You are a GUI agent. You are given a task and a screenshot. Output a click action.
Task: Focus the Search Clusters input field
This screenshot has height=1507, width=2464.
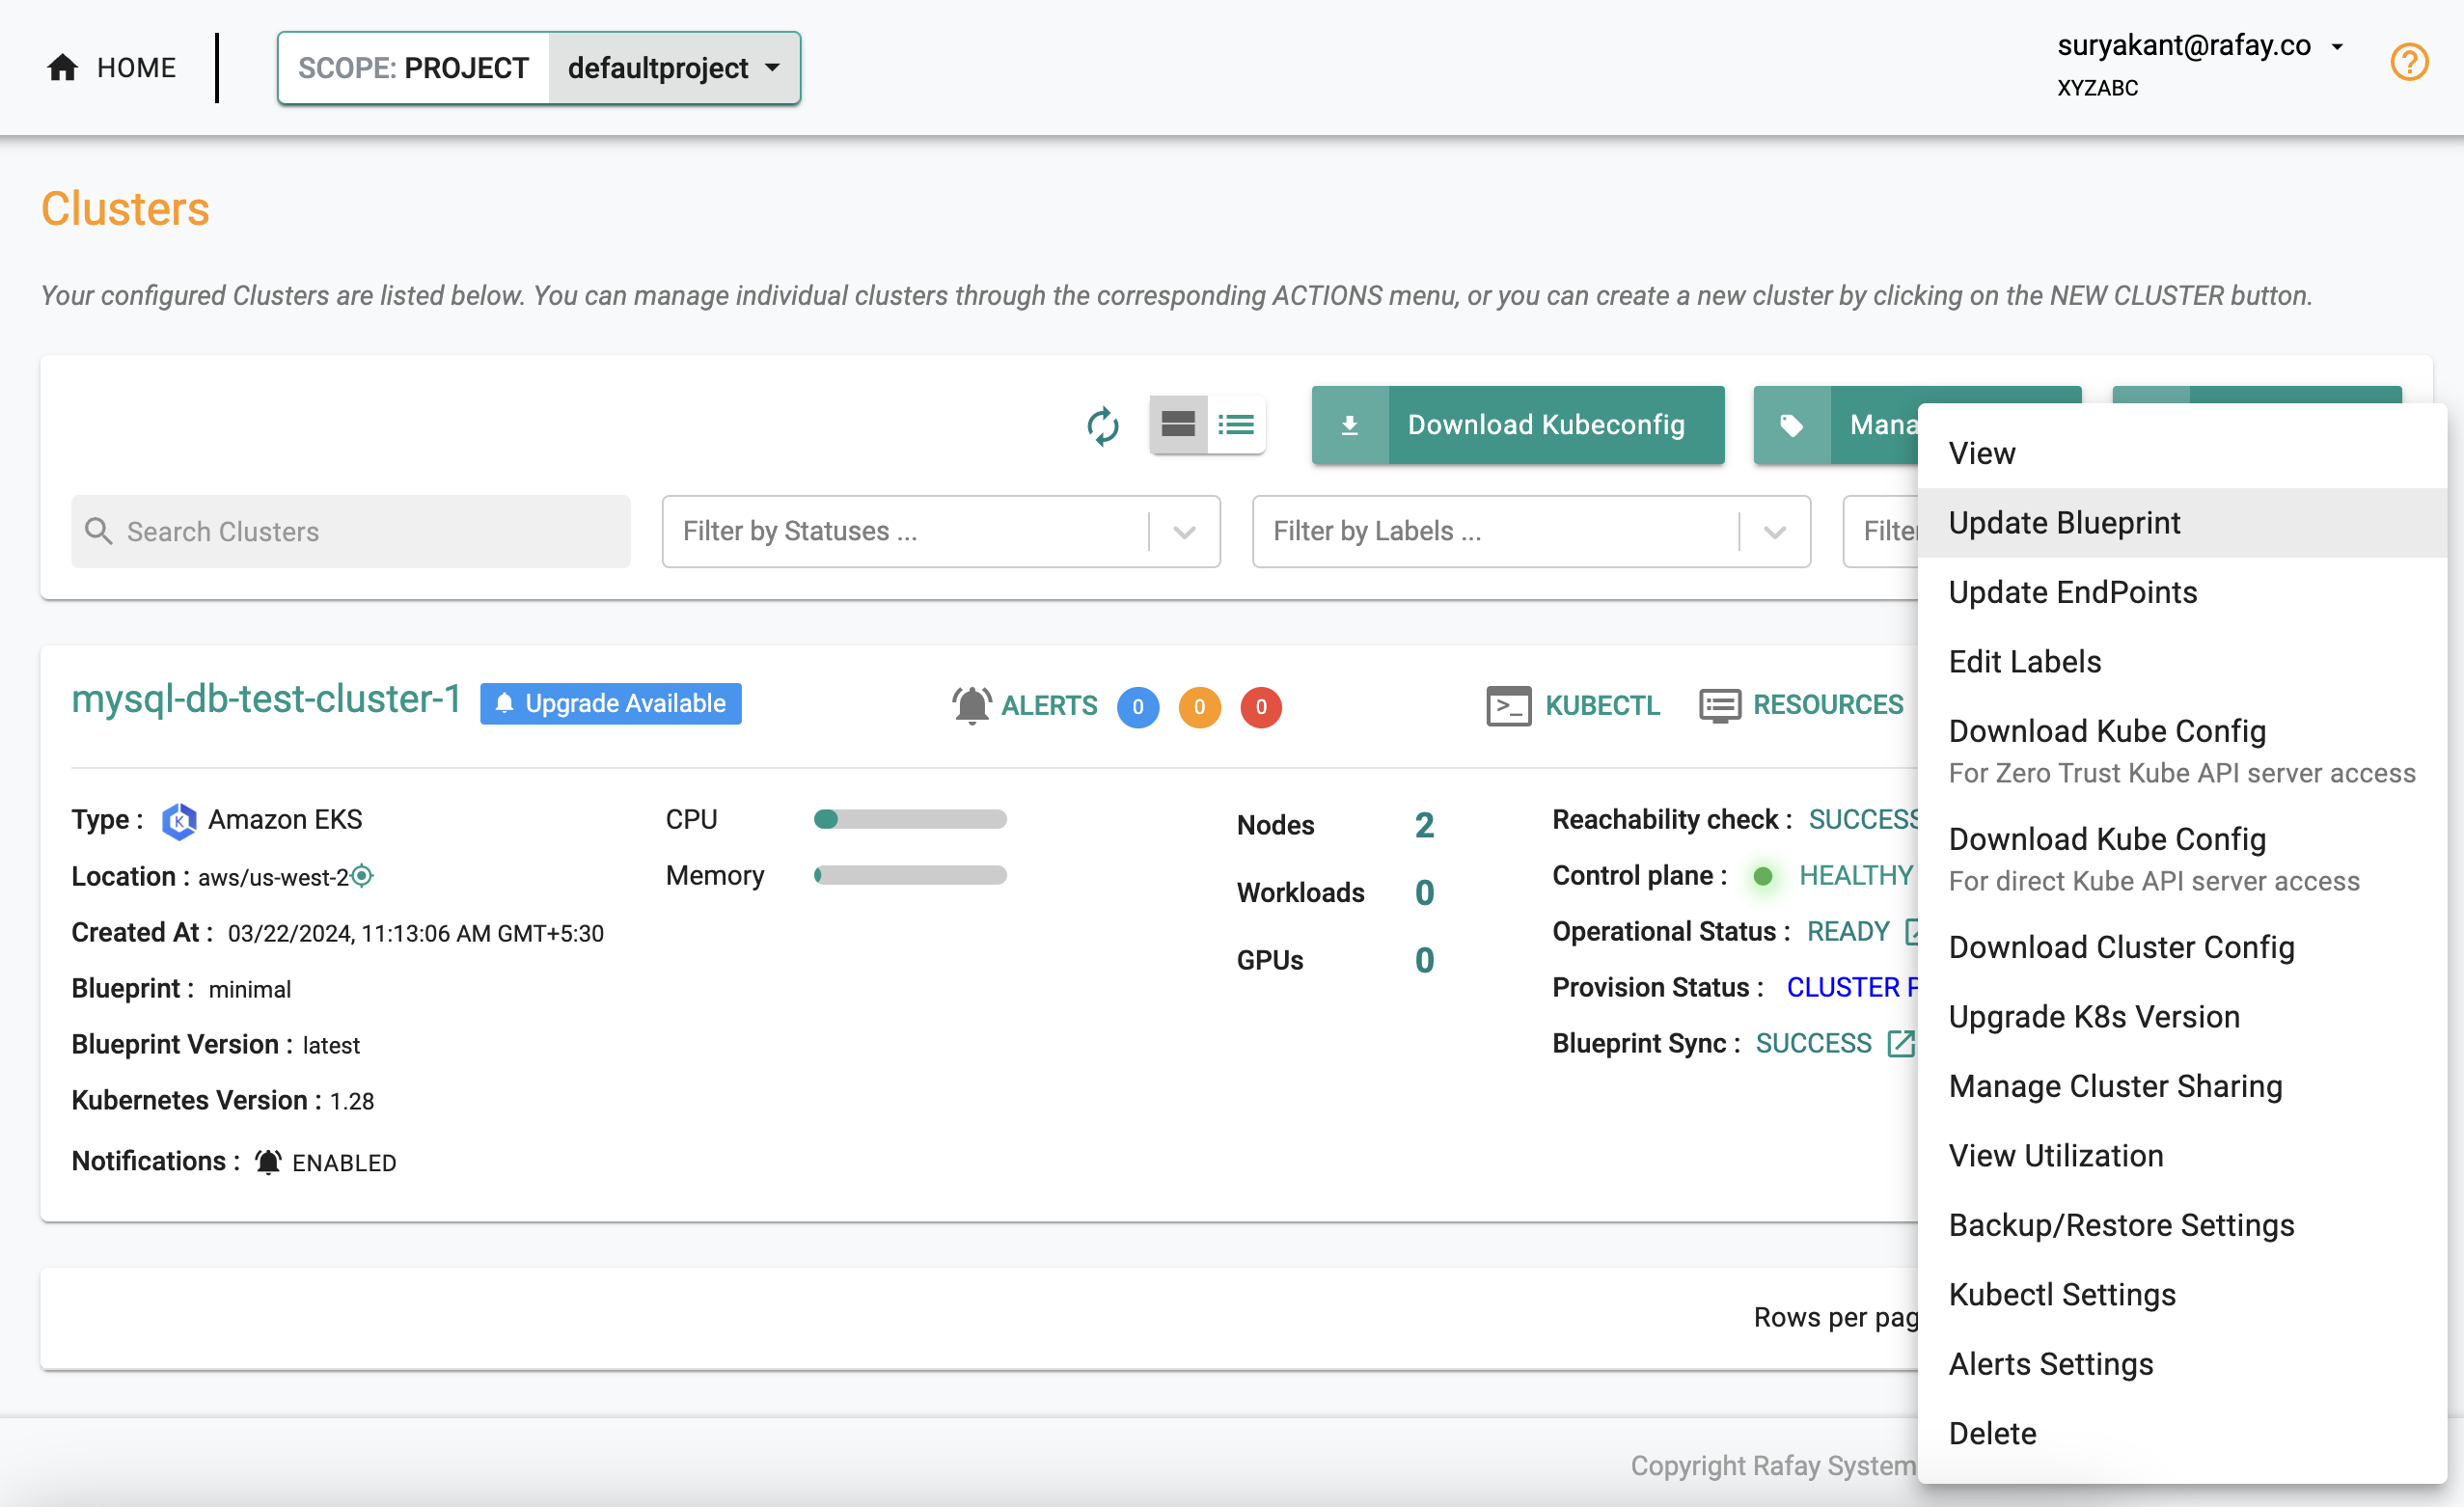point(350,531)
